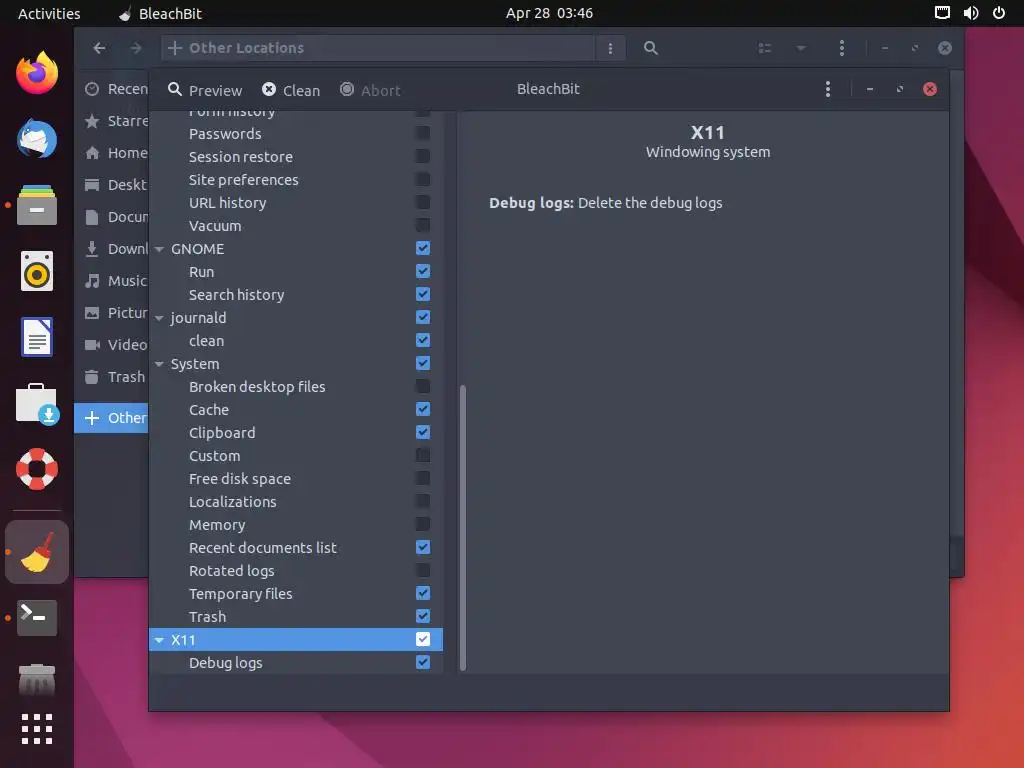Image resolution: width=1024 pixels, height=768 pixels.
Task: Open the Help lifebuoy icon
Action: (37, 469)
